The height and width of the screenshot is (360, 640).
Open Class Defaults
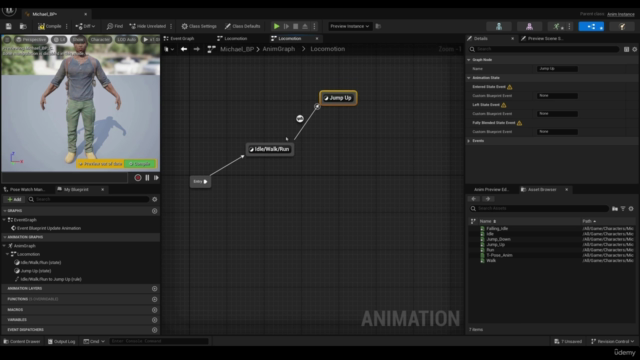(x=242, y=26)
